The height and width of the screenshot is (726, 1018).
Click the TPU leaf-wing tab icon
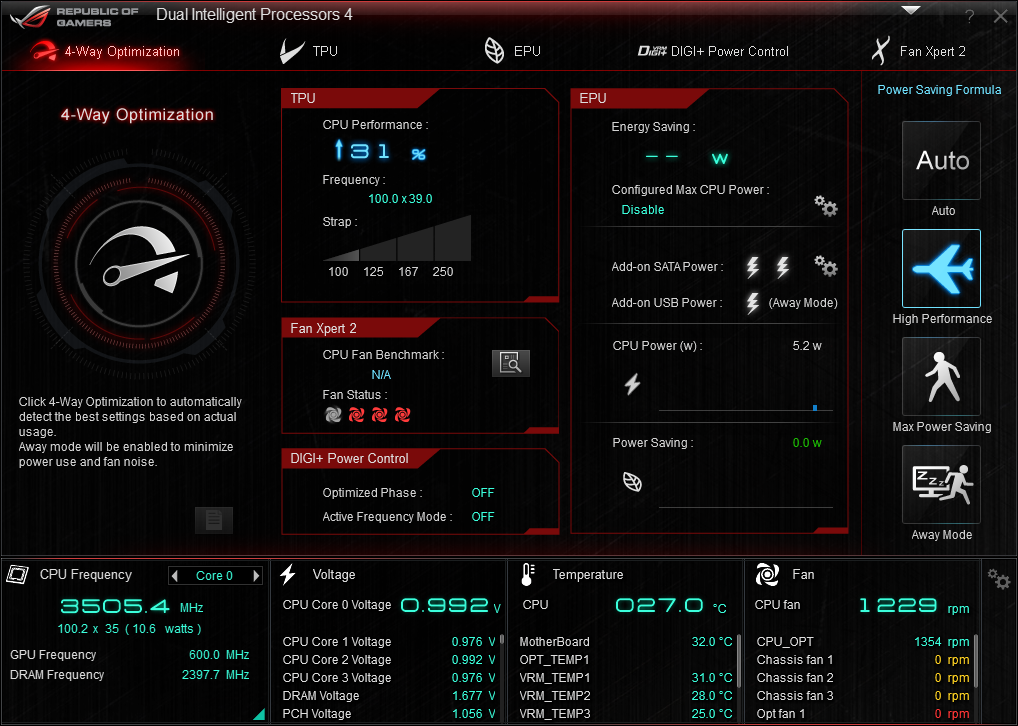(292, 51)
